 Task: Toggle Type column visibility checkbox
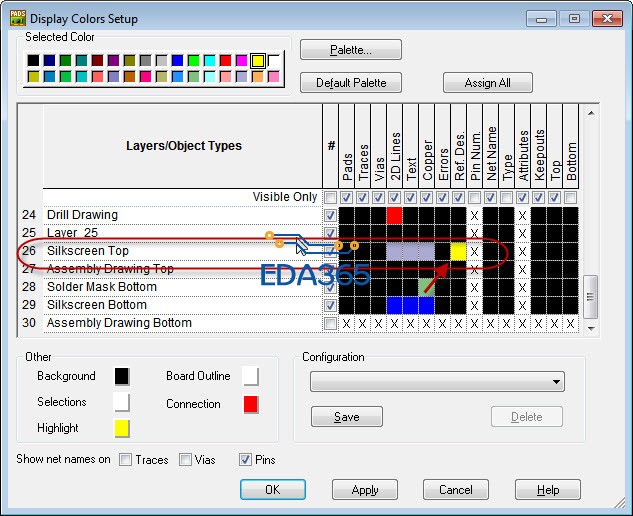506,198
